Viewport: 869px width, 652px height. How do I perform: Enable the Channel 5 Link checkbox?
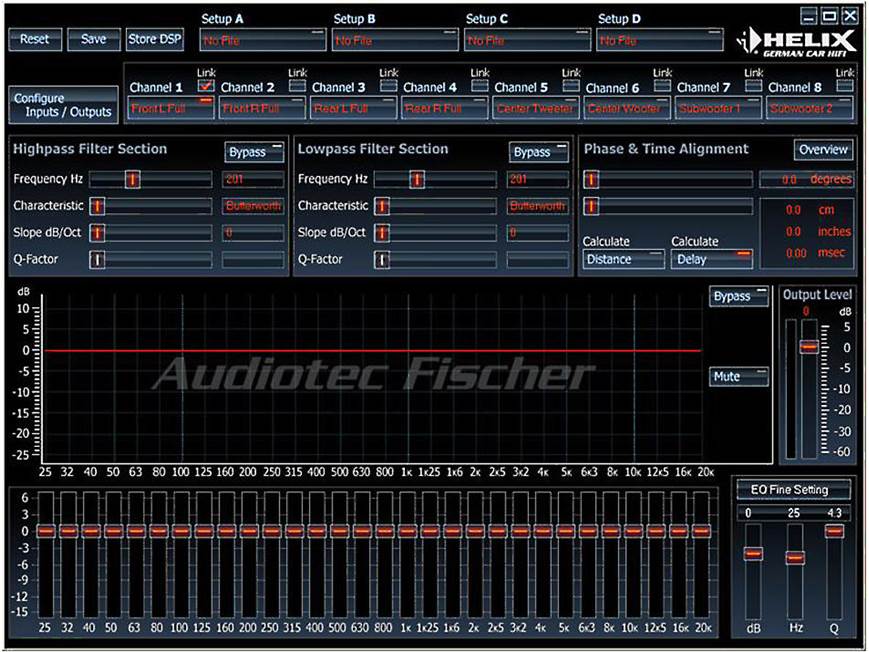[571, 86]
